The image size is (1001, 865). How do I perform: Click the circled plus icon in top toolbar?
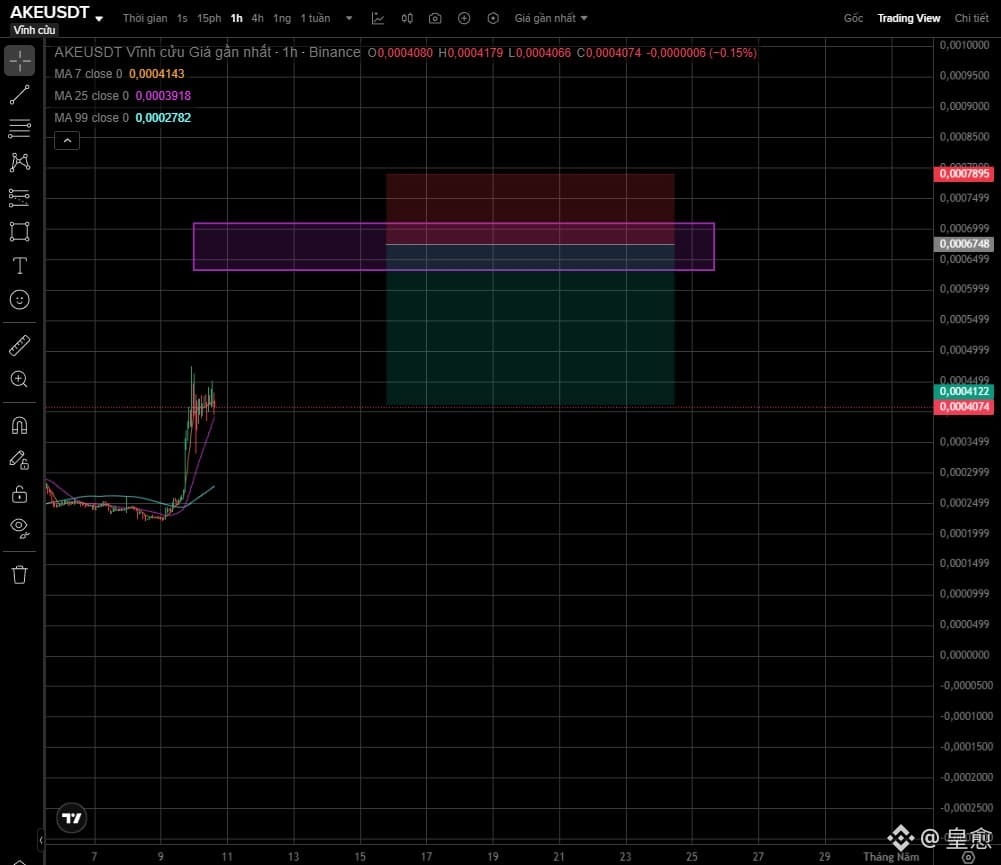click(464, 19)
